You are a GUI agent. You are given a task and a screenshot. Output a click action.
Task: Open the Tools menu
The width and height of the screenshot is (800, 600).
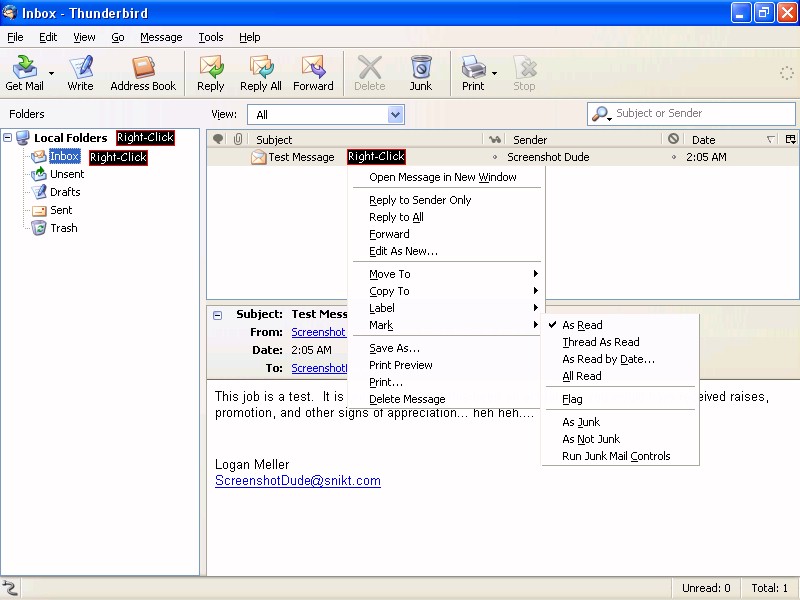click(x=211, y=37)
